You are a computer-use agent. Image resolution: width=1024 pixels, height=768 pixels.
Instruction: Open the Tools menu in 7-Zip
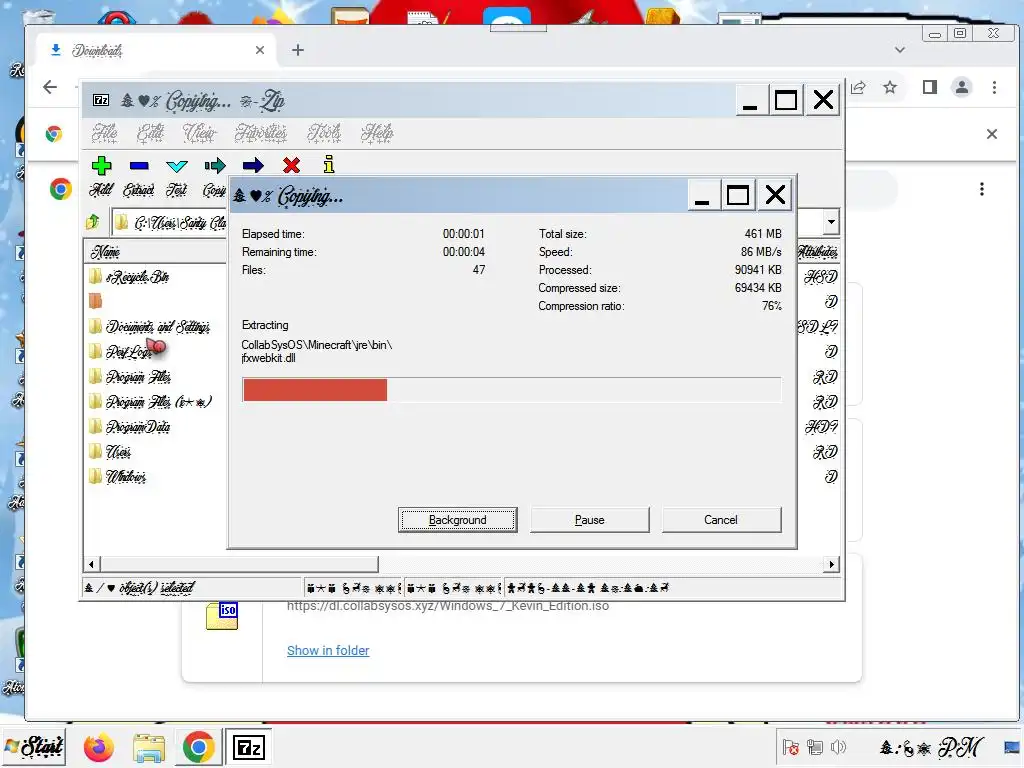pos(324,133)
